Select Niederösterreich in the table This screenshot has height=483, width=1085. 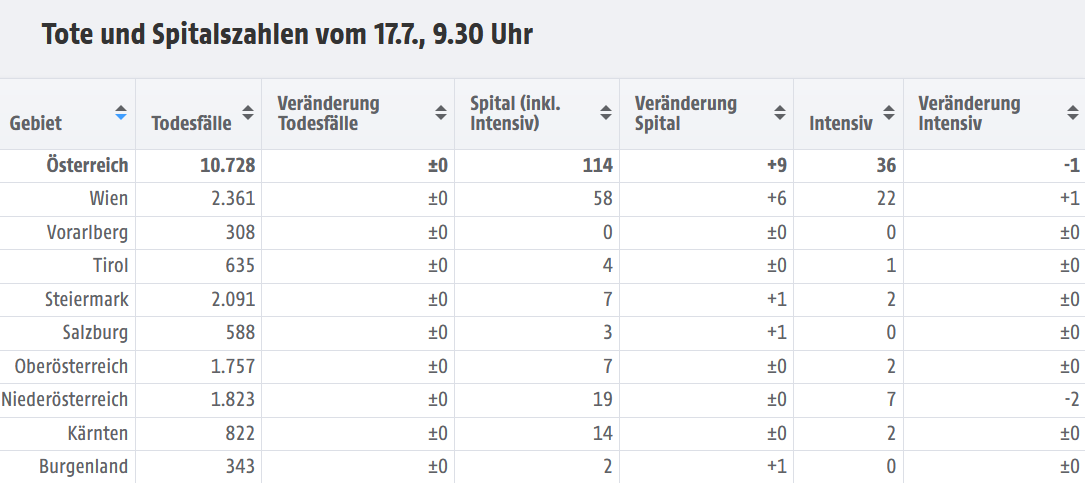[x=65, y=400]
